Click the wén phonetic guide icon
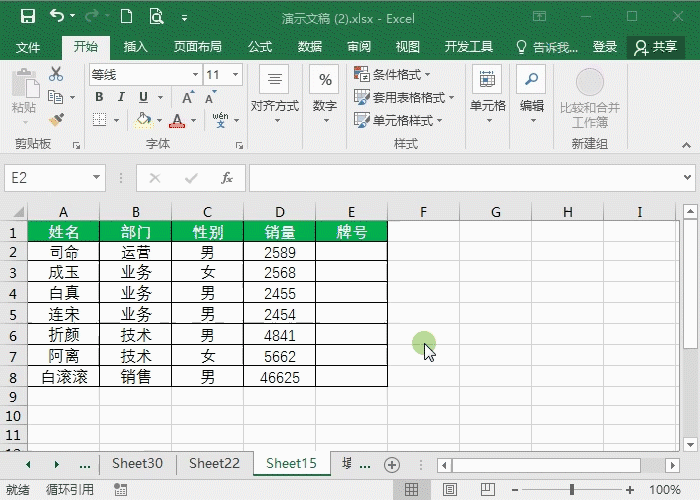Viewport: 700px width, 500px height. 221,120
